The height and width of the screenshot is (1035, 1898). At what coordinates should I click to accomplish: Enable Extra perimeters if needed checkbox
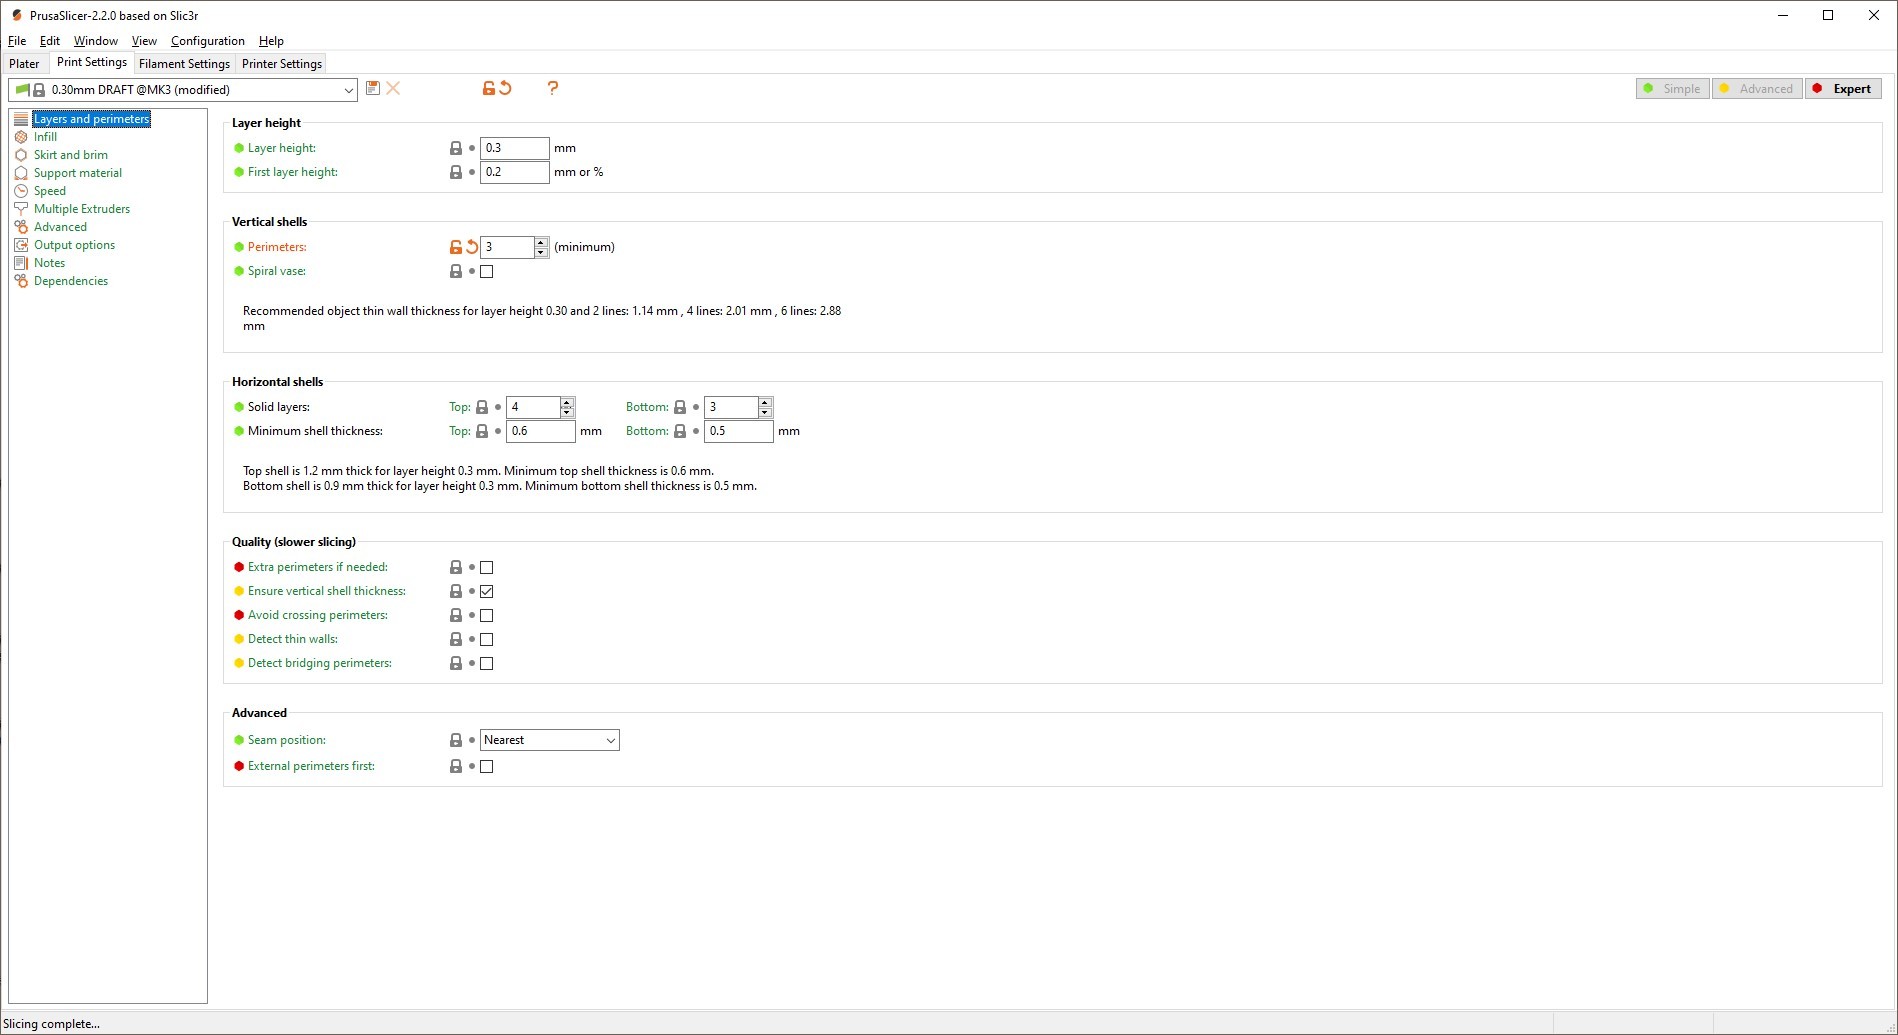[487, 567]
